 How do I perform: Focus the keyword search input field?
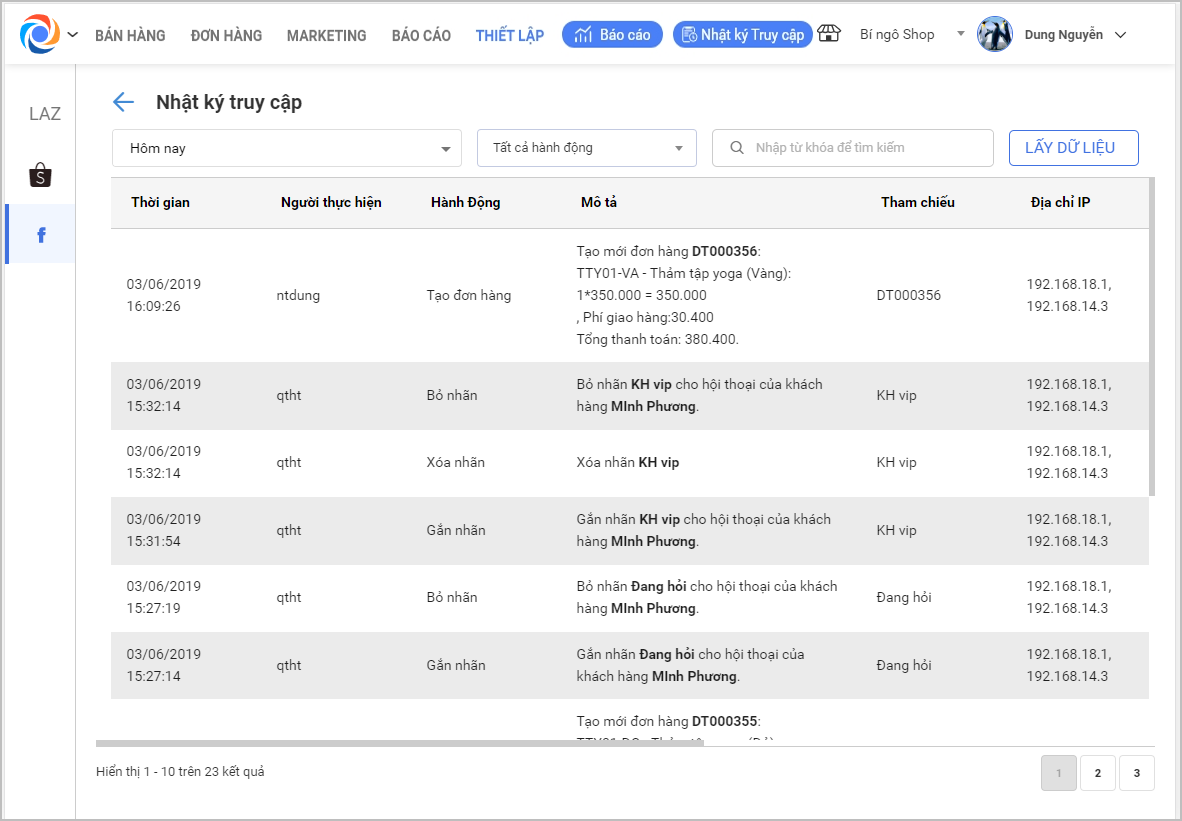tap(865, 148)
